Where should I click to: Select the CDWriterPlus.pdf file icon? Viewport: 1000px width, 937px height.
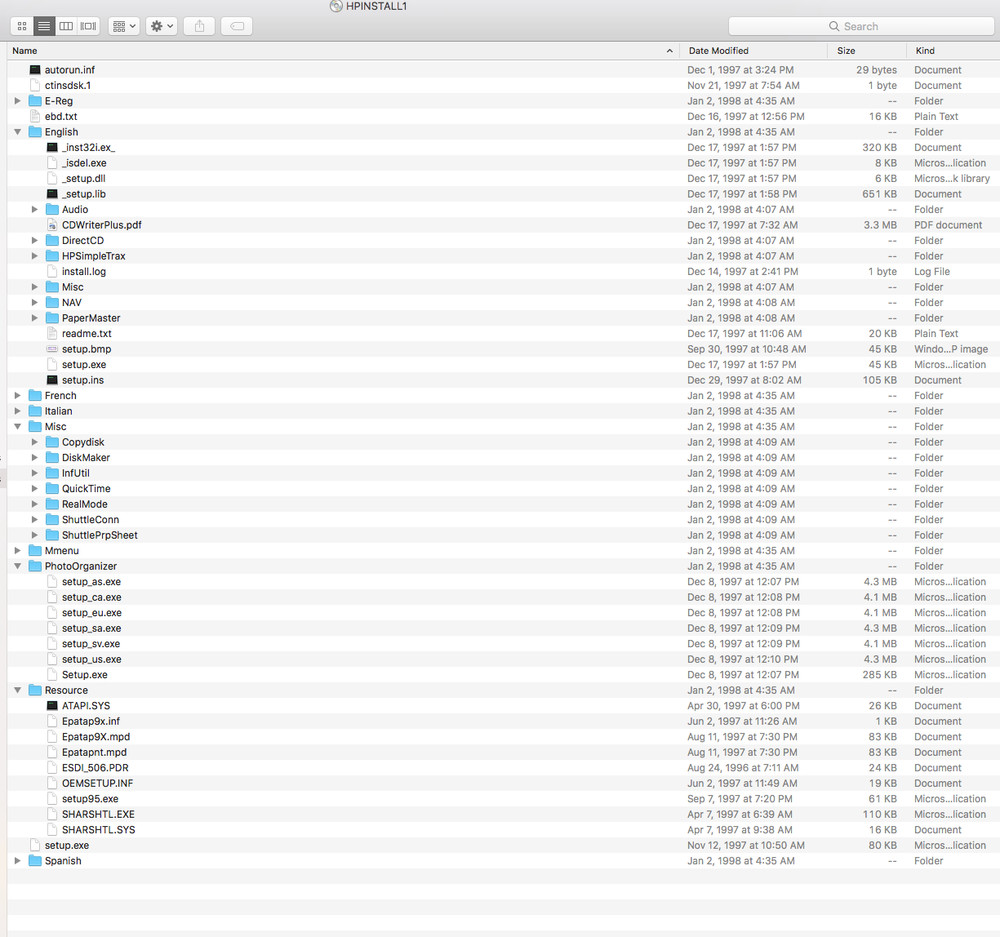53,225
